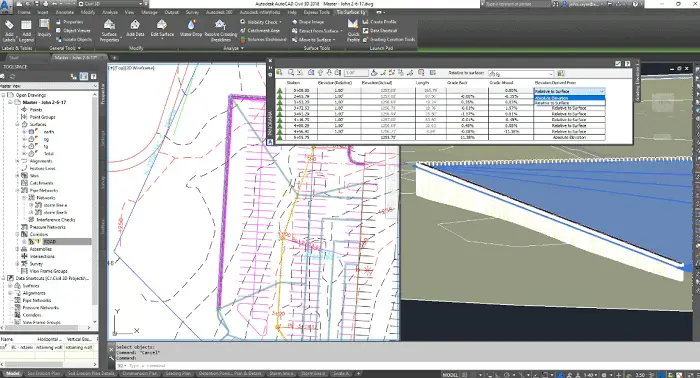
Task: Open the Survey ribbon tab
Action: pos(192,12)
